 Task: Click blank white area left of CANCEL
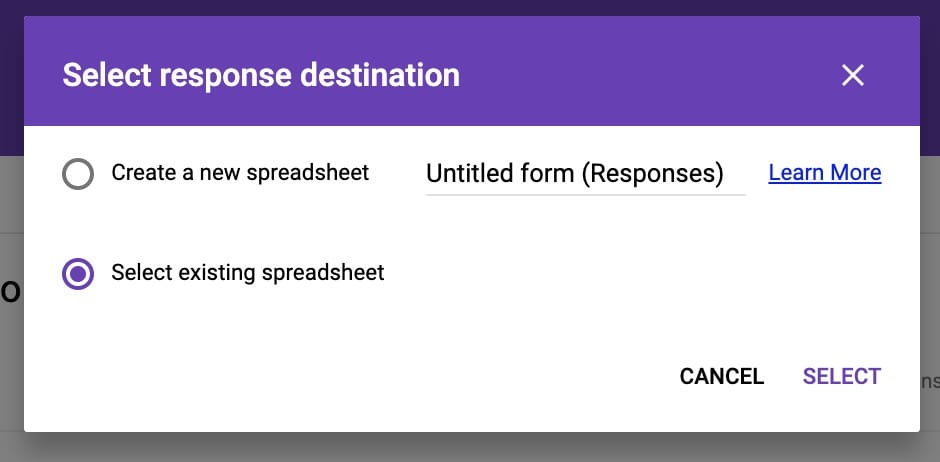point(400,377)
